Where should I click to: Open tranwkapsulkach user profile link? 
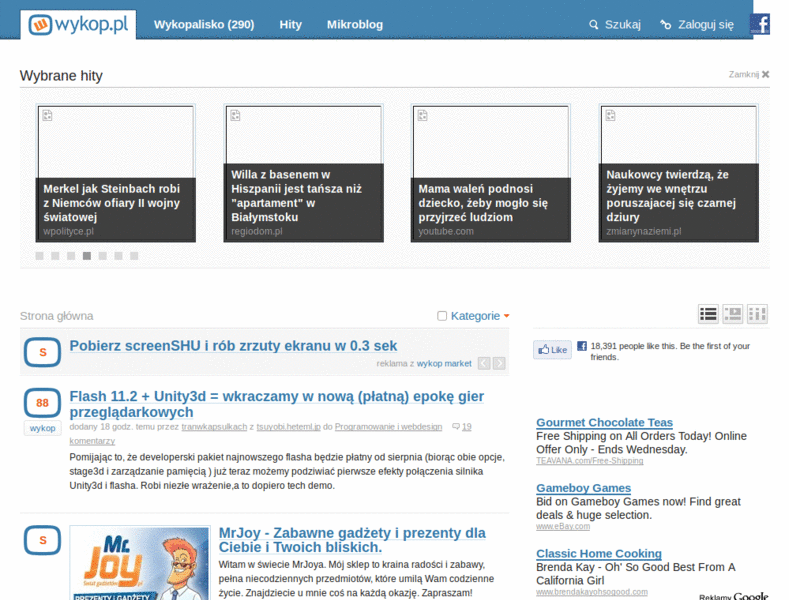214,427
